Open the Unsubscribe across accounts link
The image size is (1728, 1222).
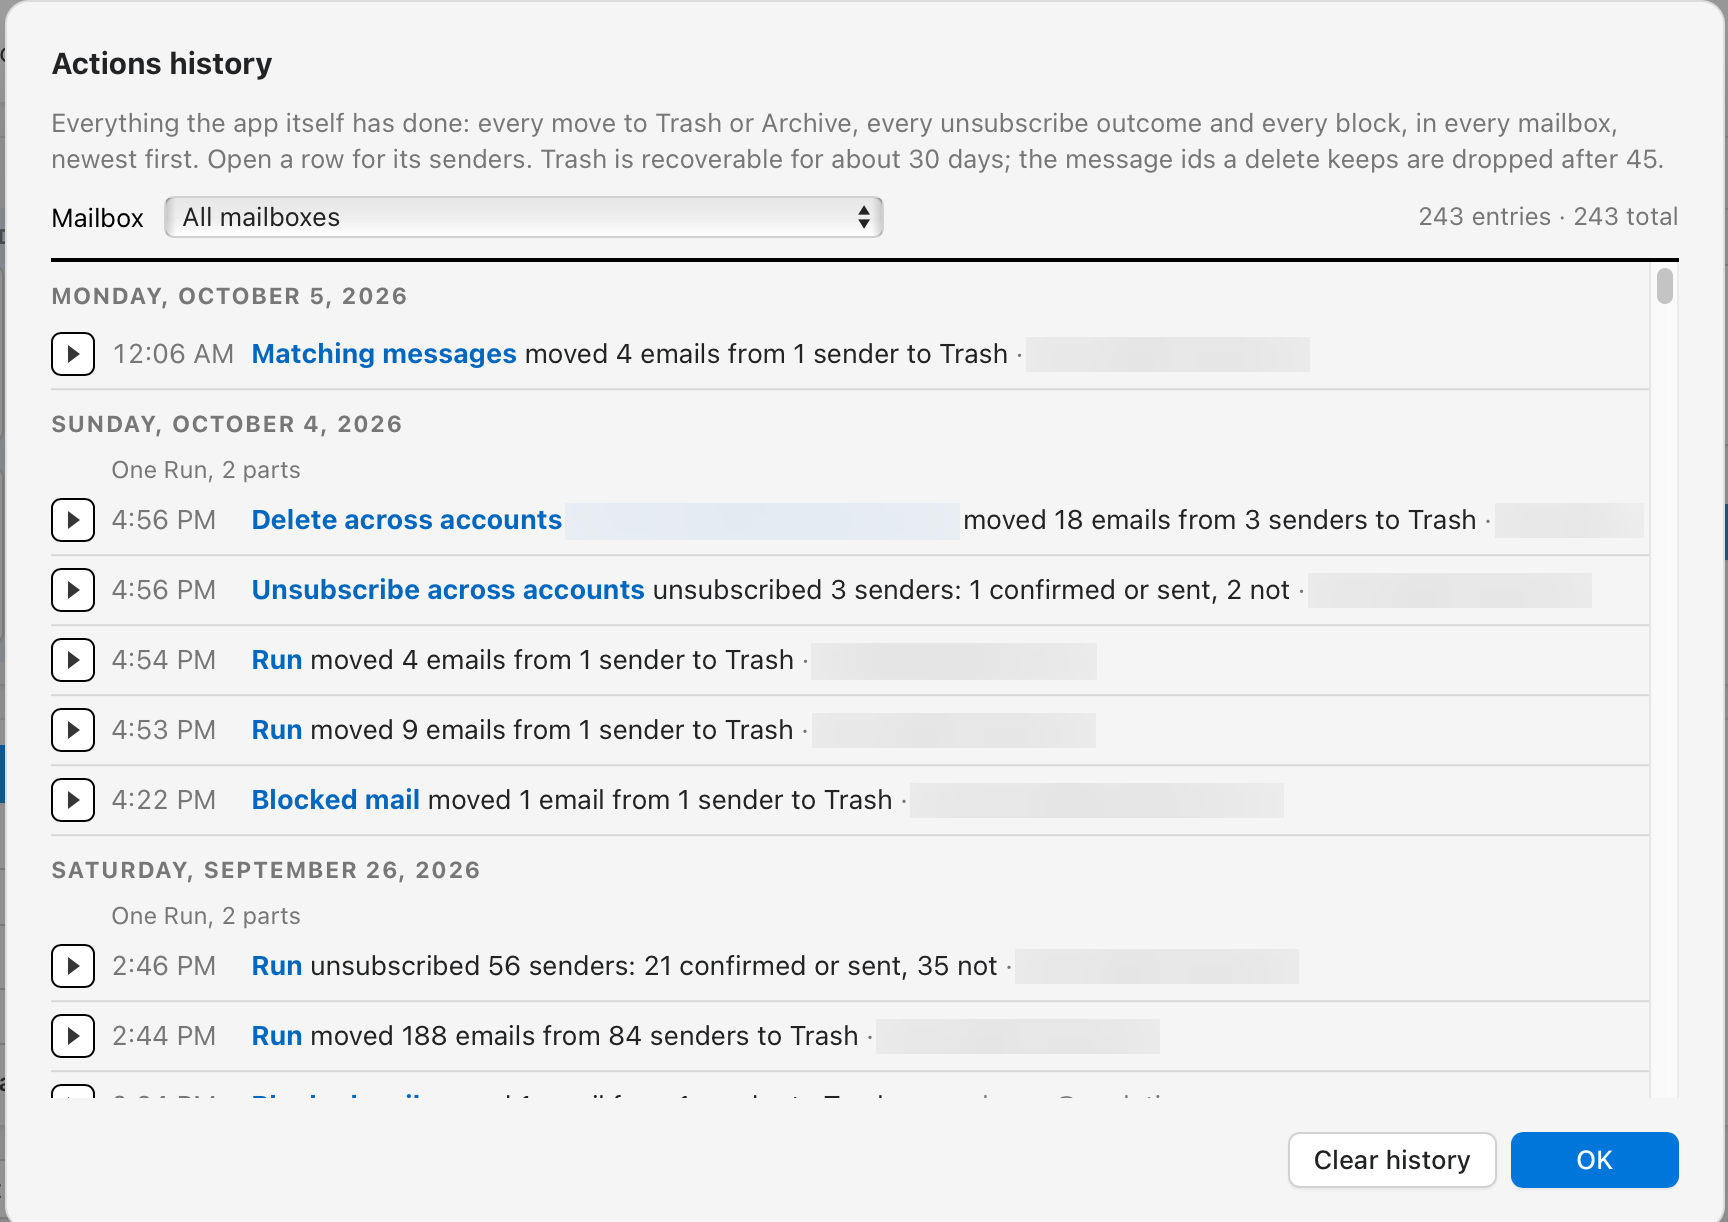point(448,590)
